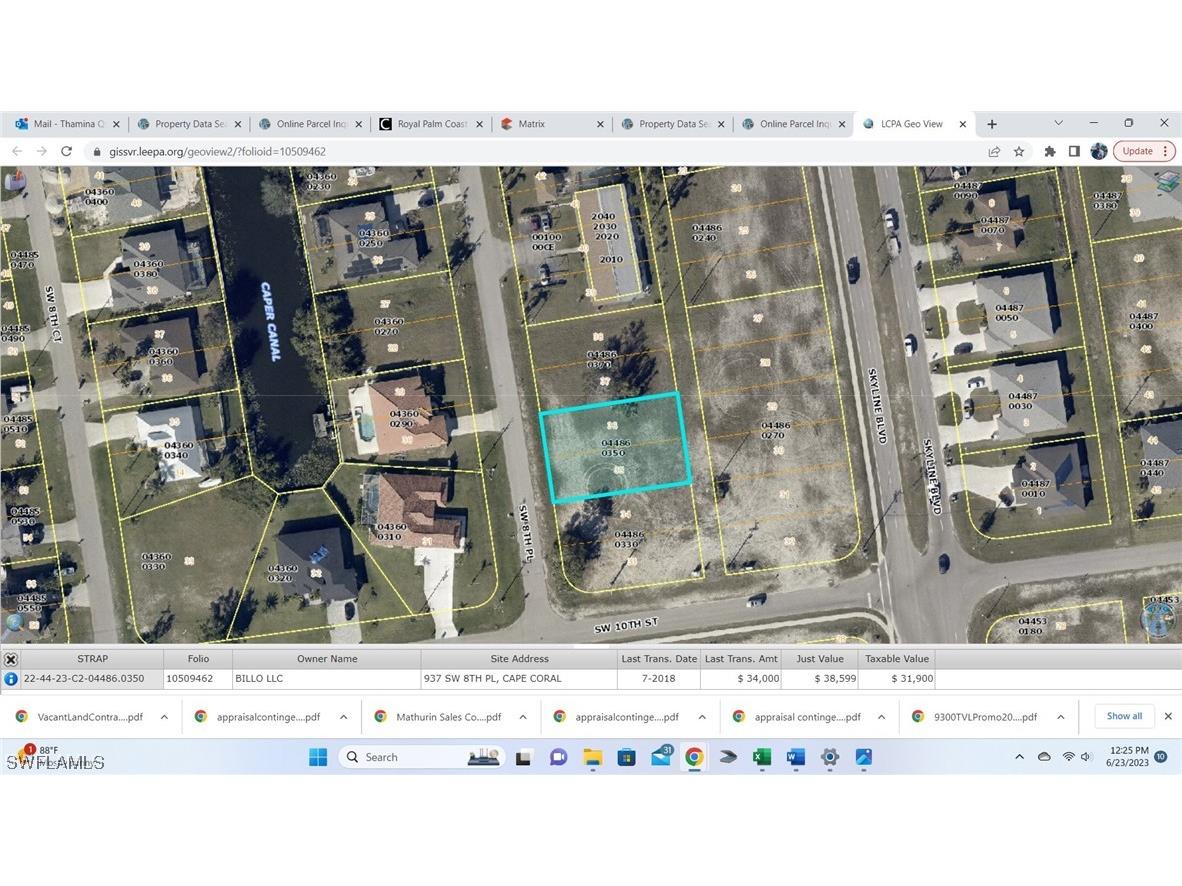Screen dimensions: 1182x886
Task: Bookmark this page with the star icon
Action: (x=1019, y=151)
